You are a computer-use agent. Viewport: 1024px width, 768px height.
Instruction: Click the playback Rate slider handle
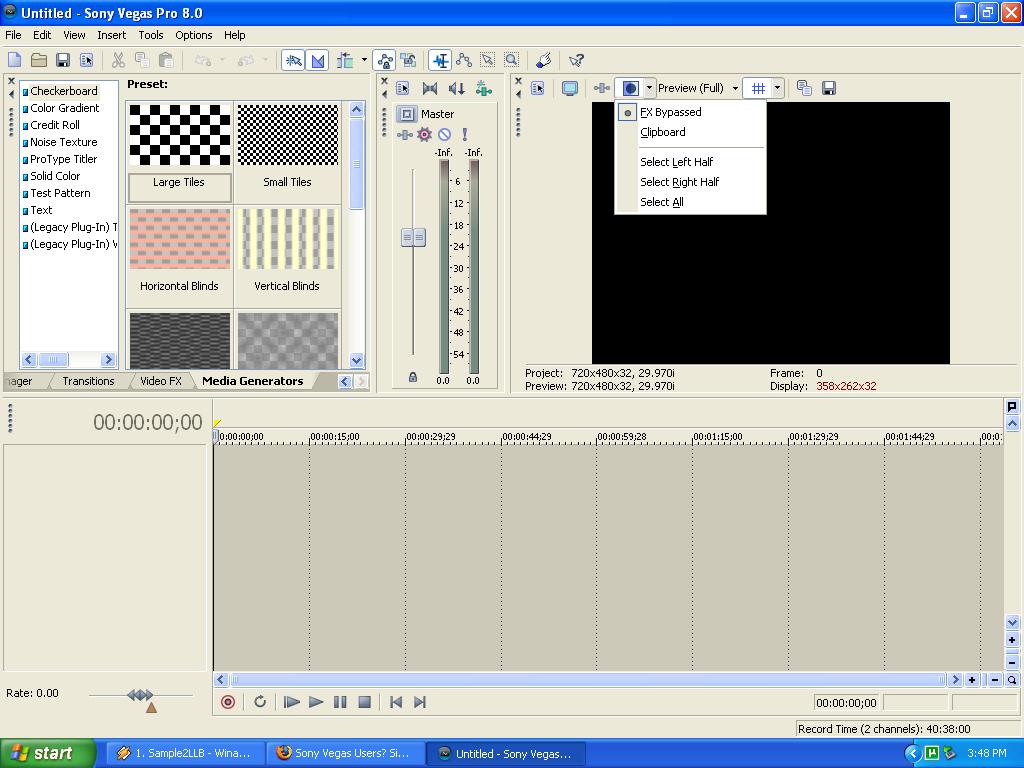point(140,695)
